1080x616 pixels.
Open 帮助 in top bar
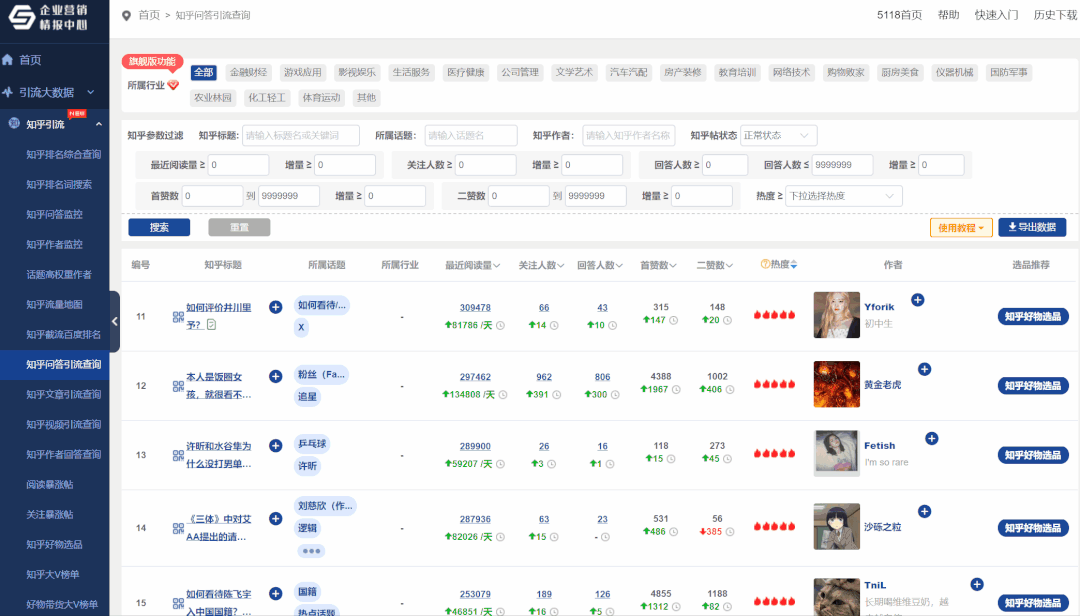click(x=948, y=15)
